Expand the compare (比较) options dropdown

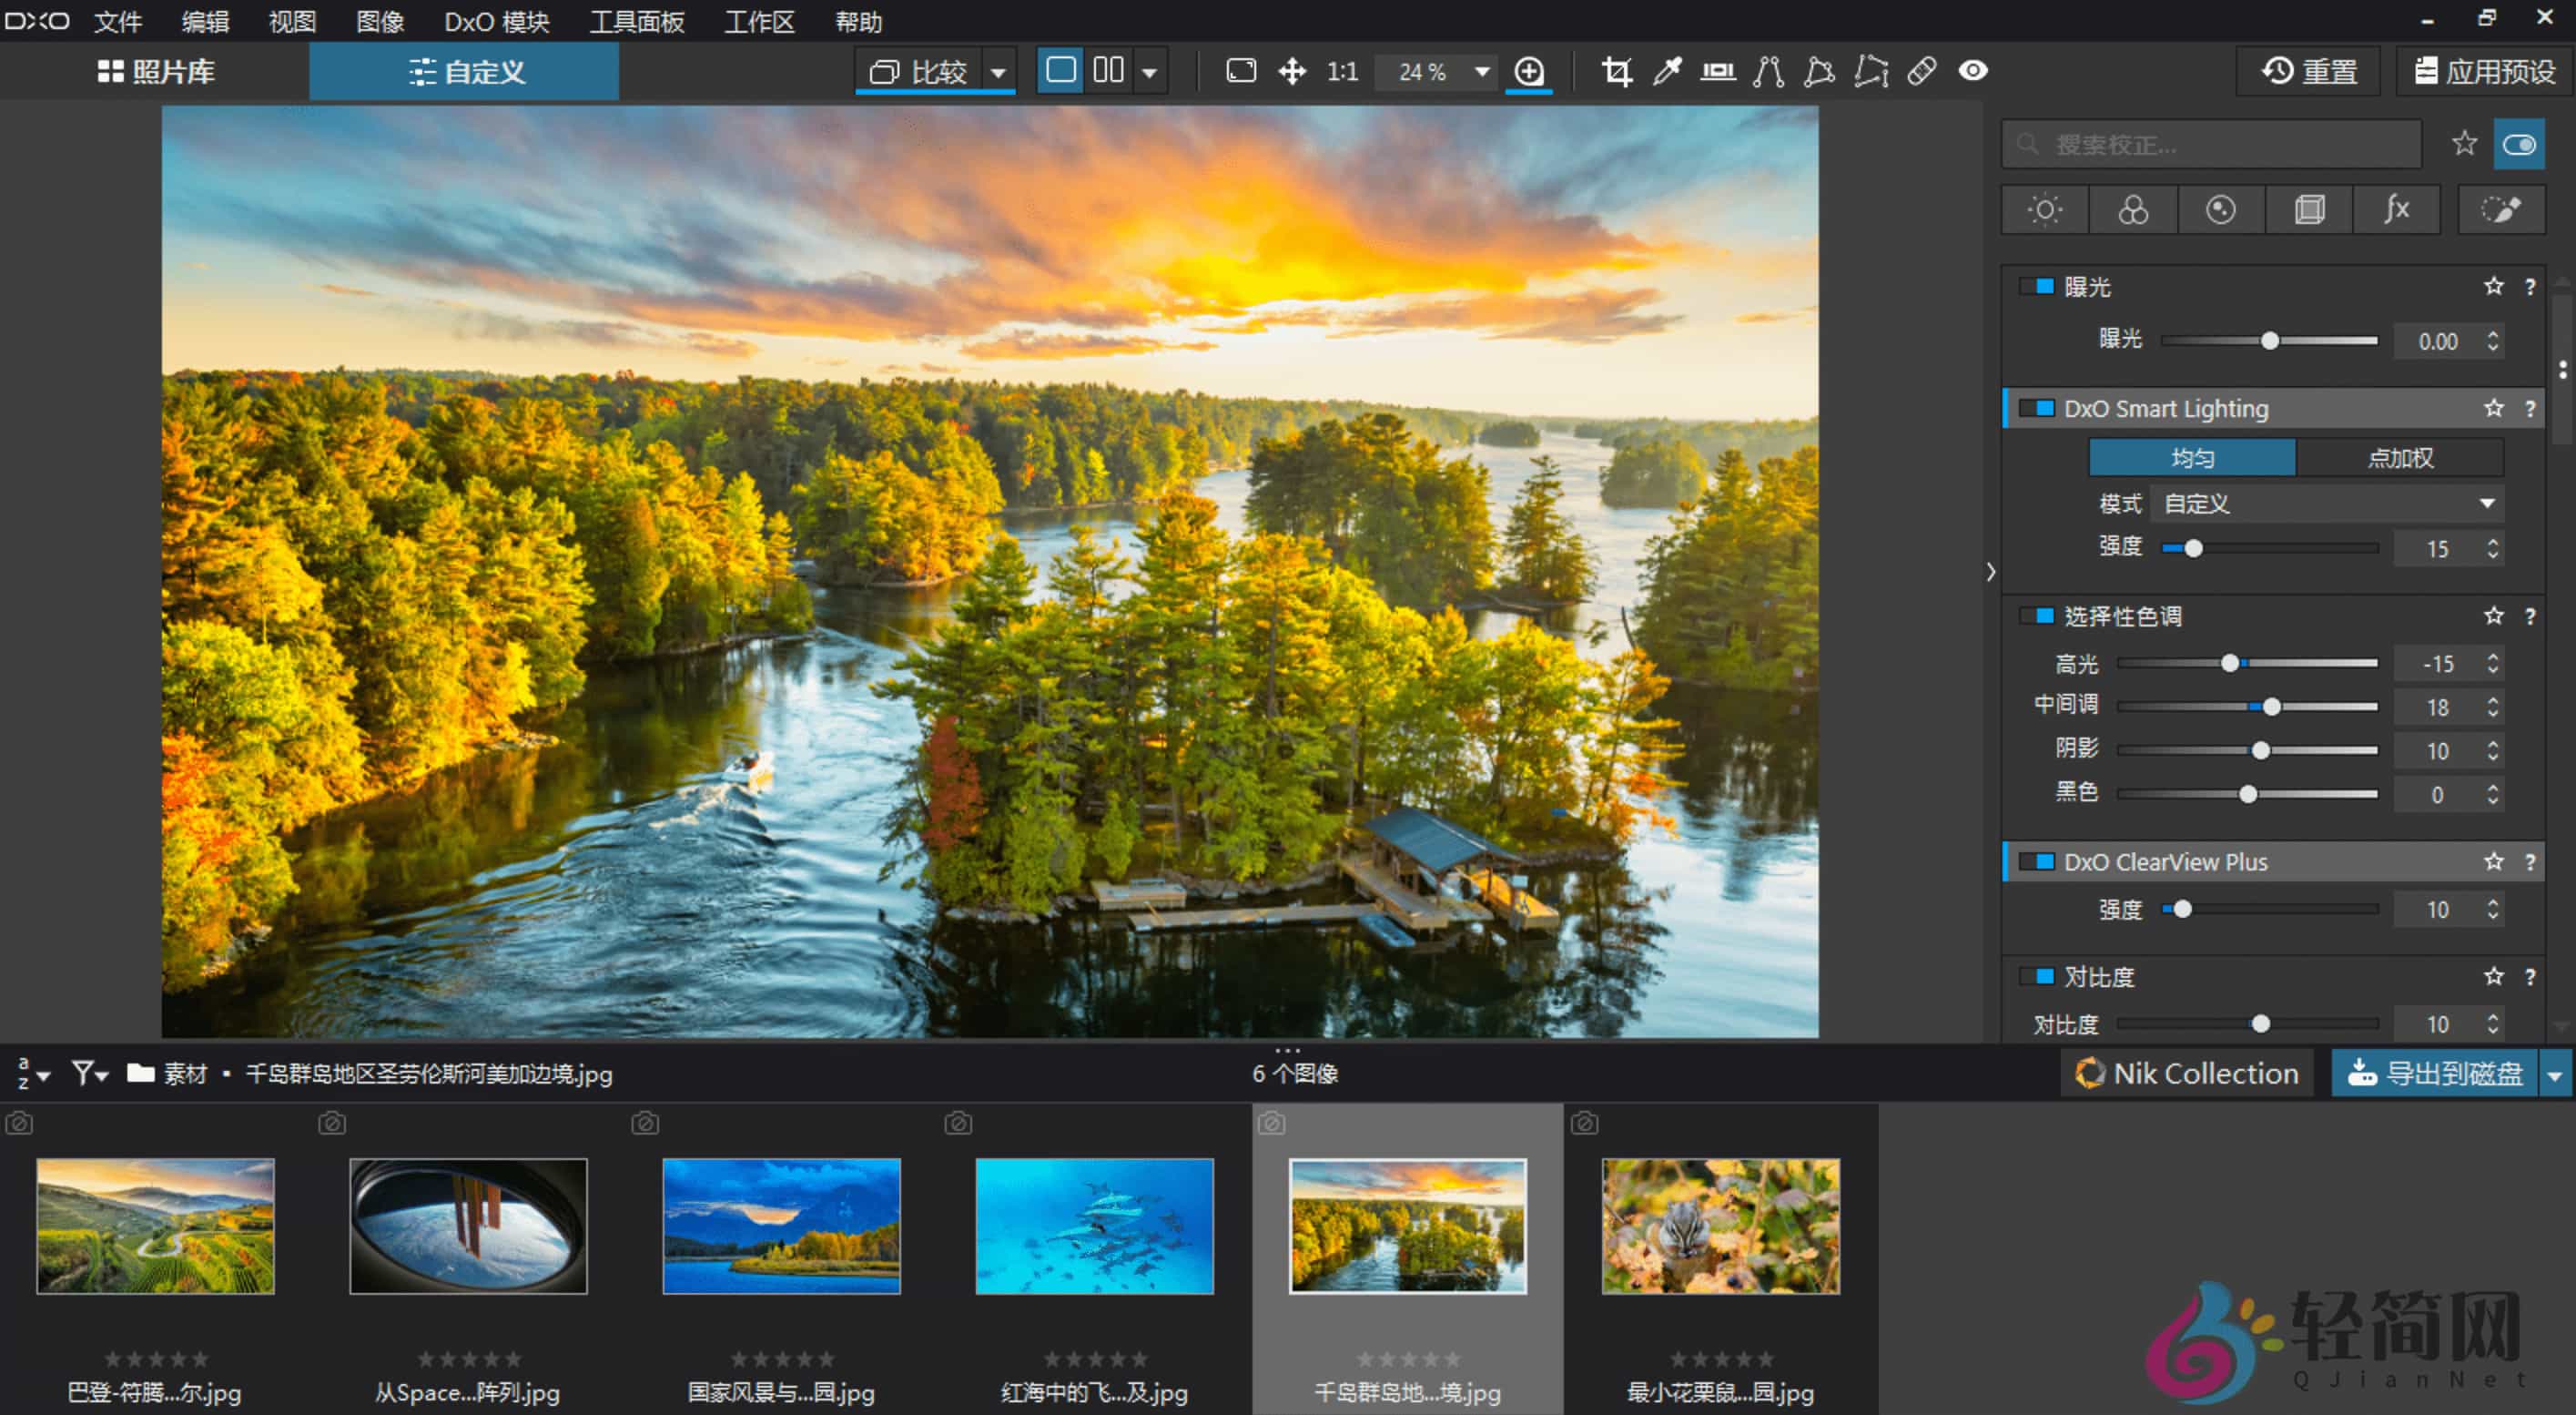point(998,71)
